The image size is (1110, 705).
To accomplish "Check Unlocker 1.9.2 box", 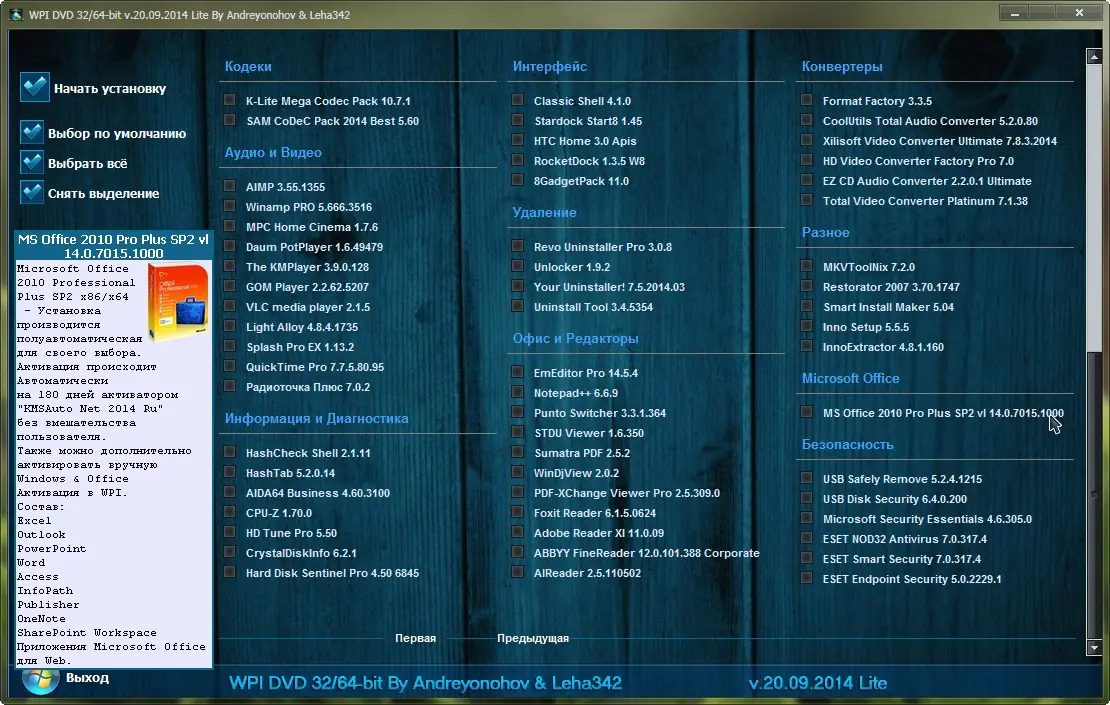I will [x=517, y=265].
